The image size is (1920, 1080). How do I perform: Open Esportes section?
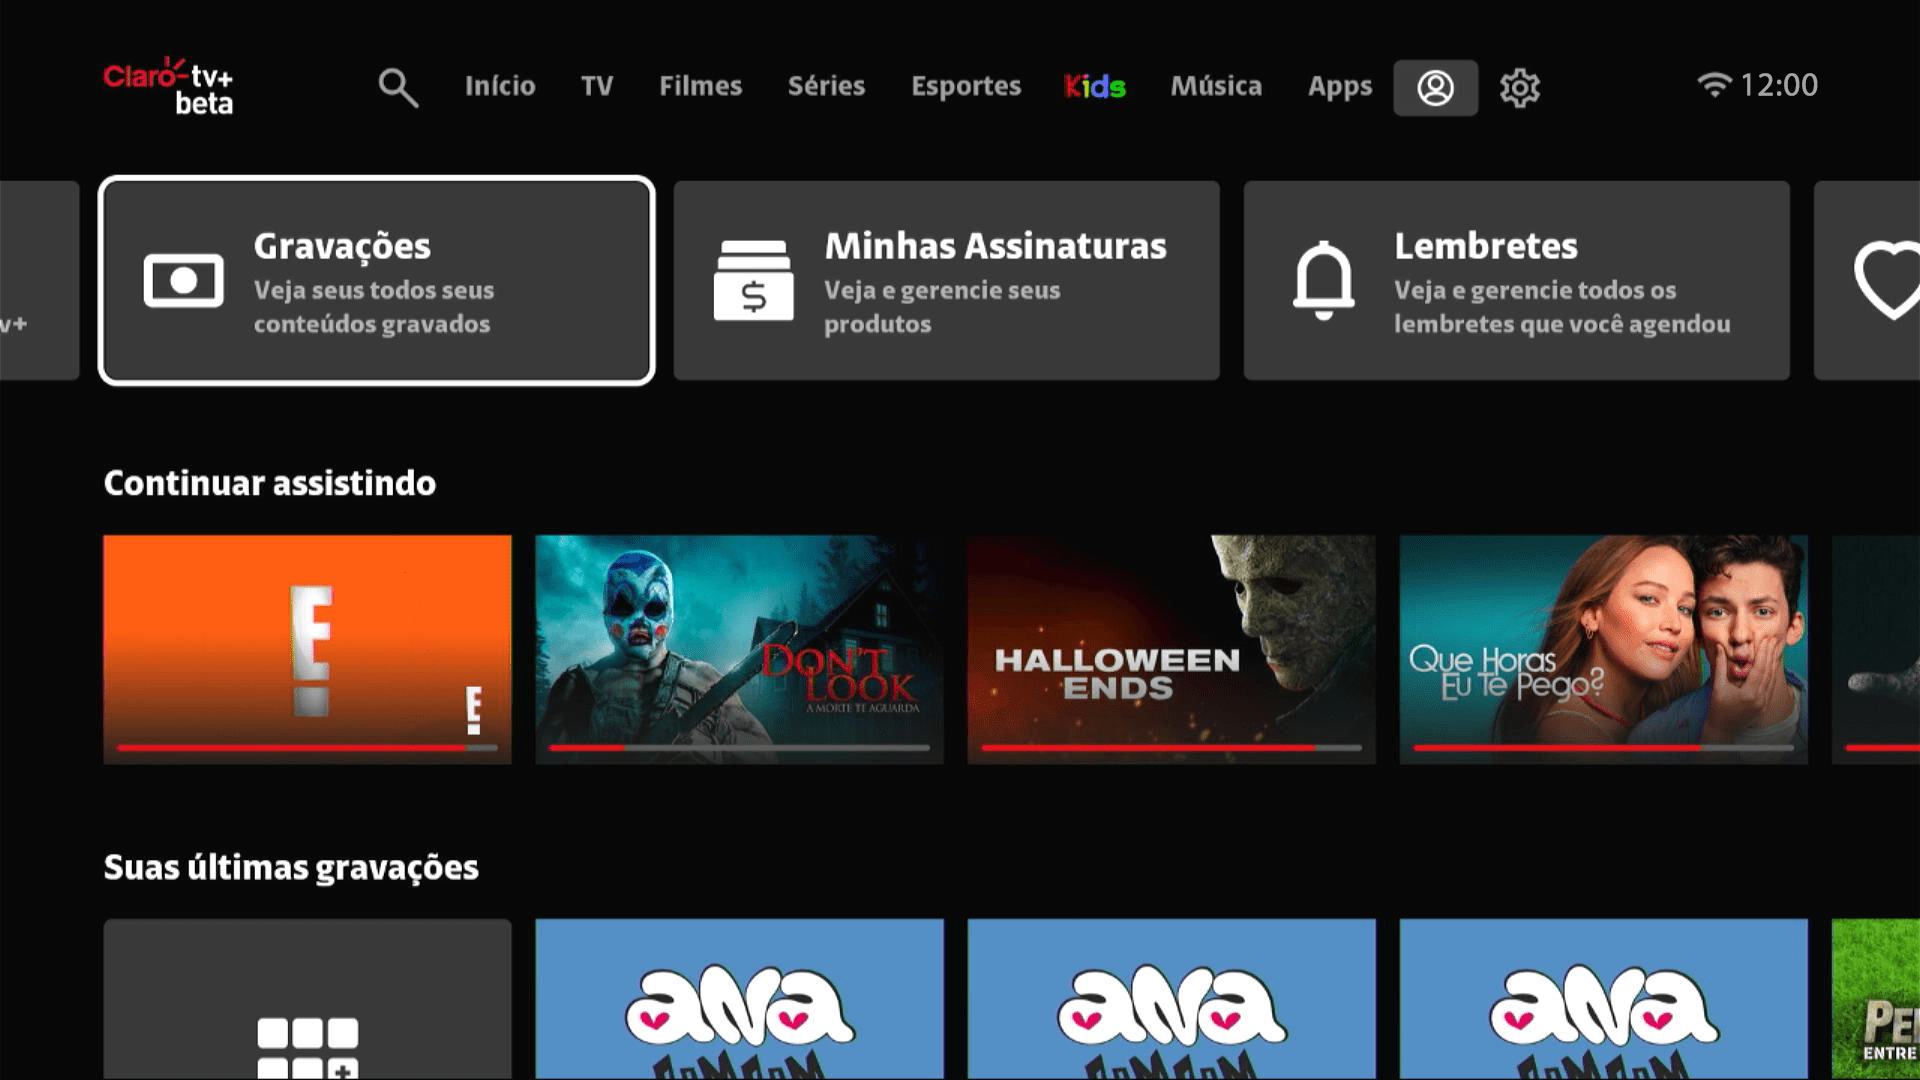(x=968, y=86)
